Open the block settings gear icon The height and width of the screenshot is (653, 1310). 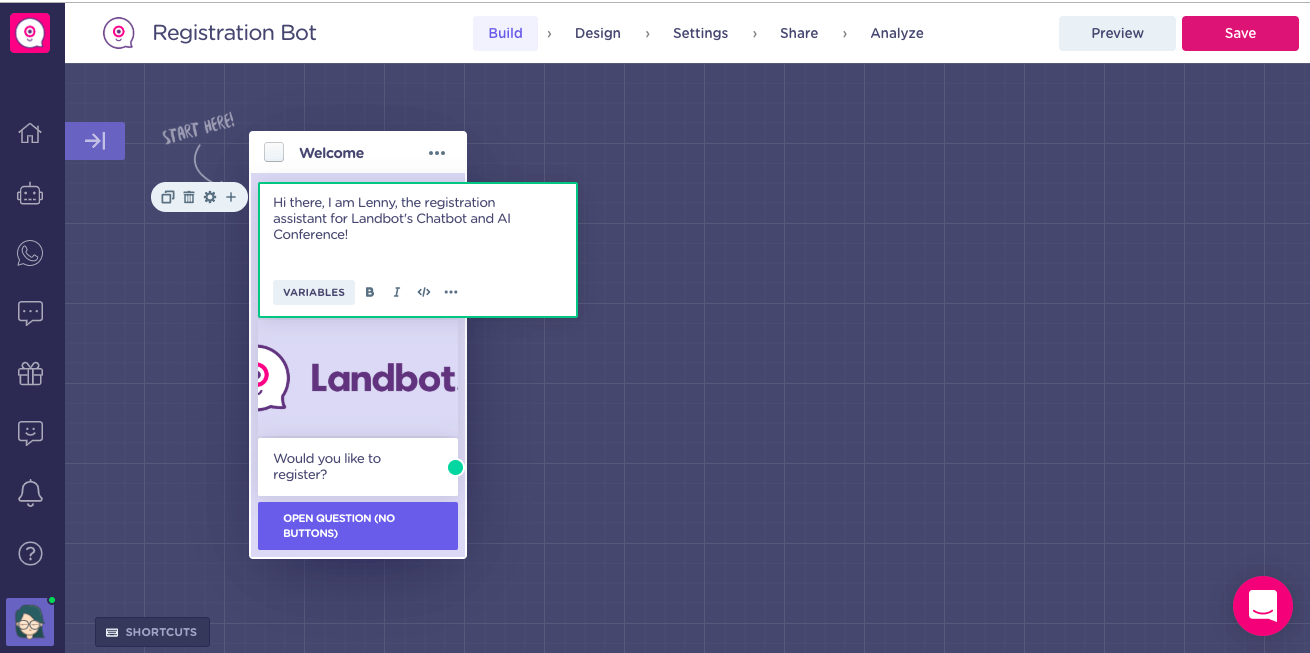pos(210,197)
